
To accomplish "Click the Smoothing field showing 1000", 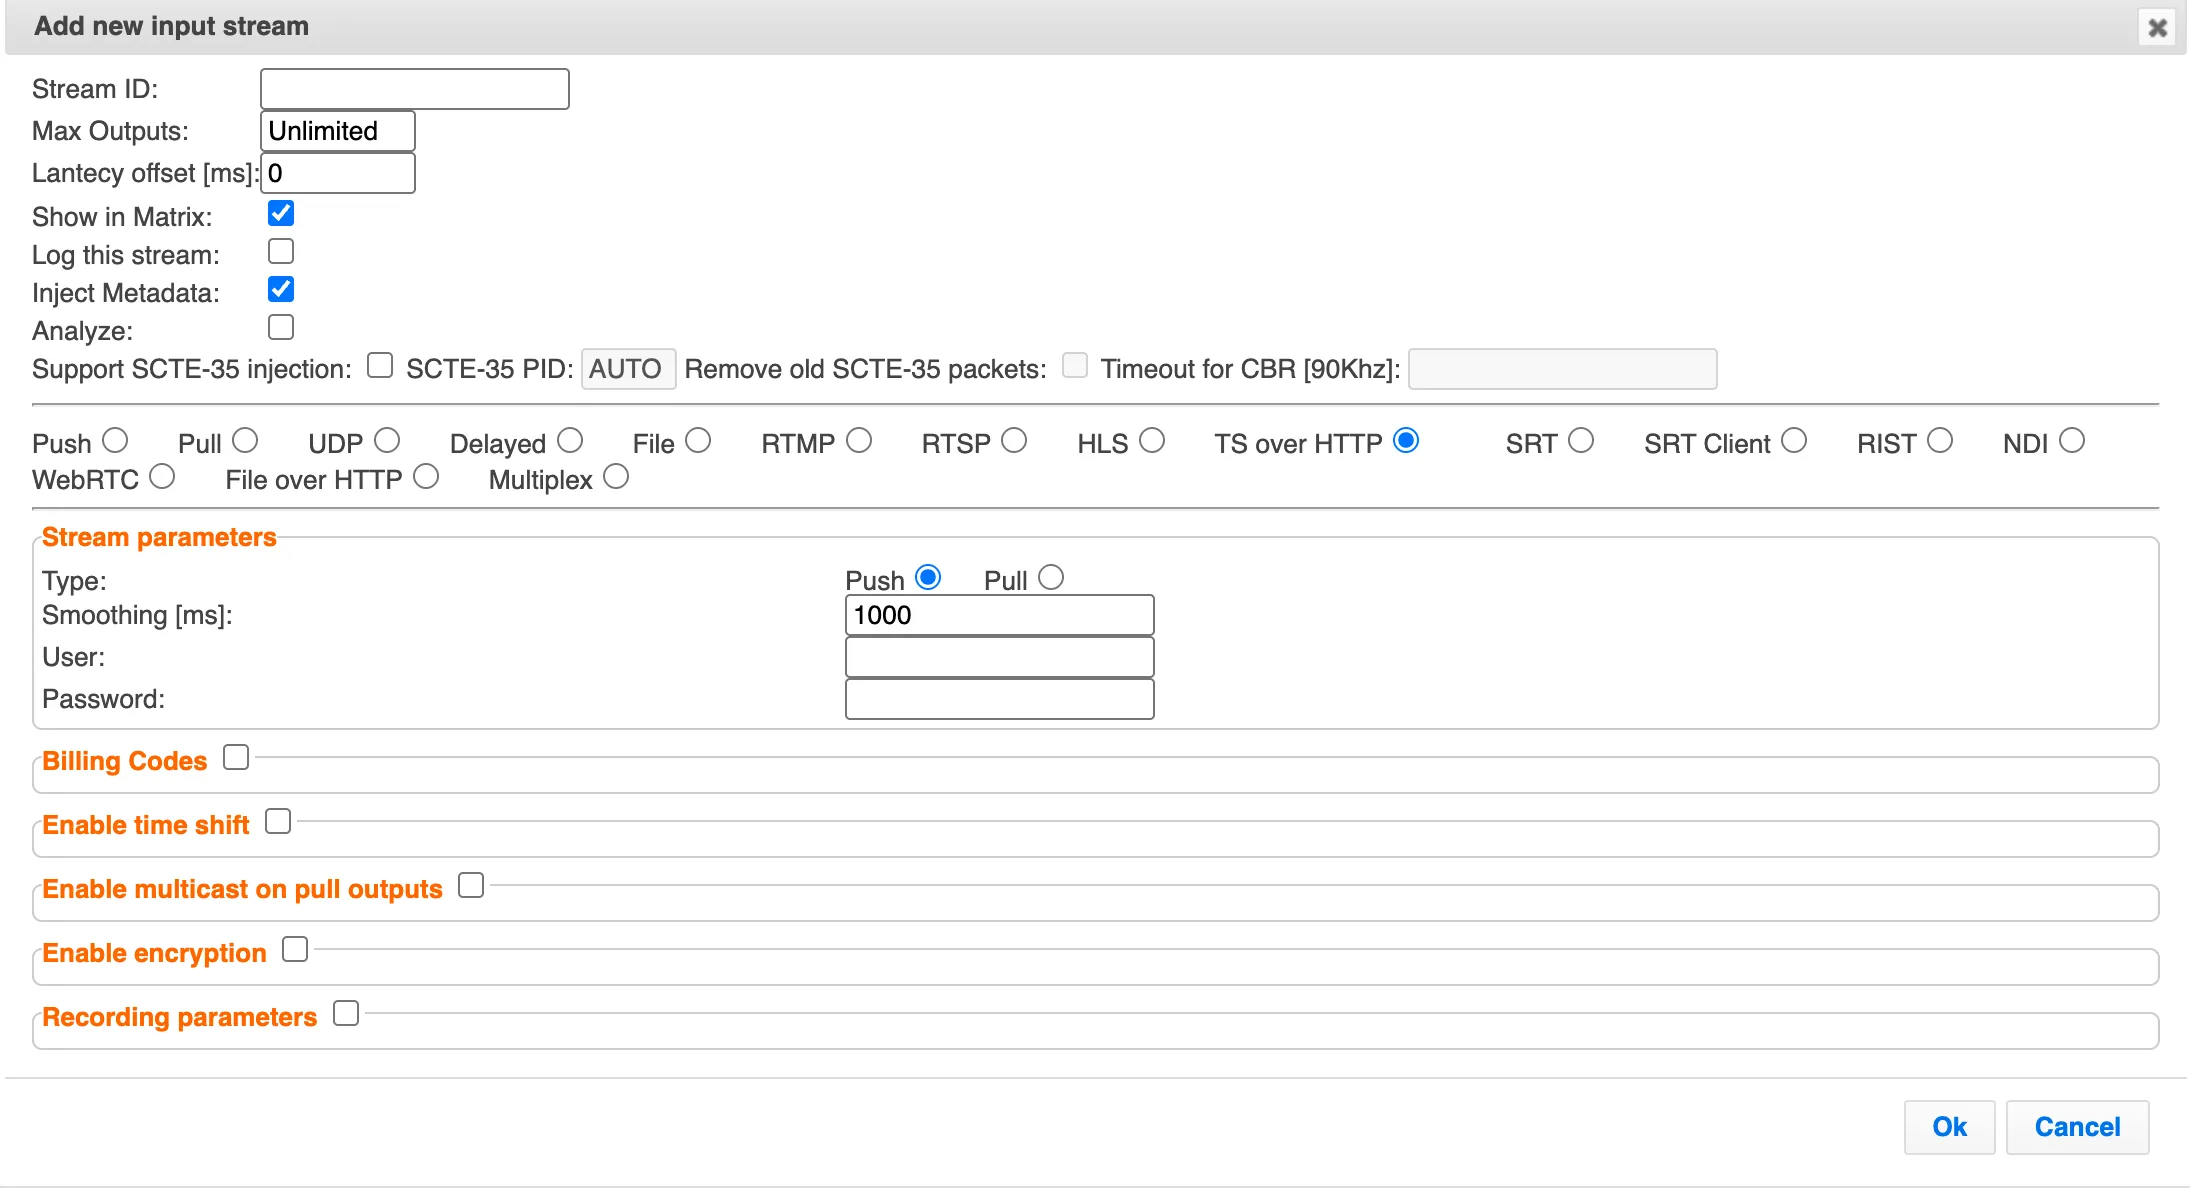I will (1000, 615).
